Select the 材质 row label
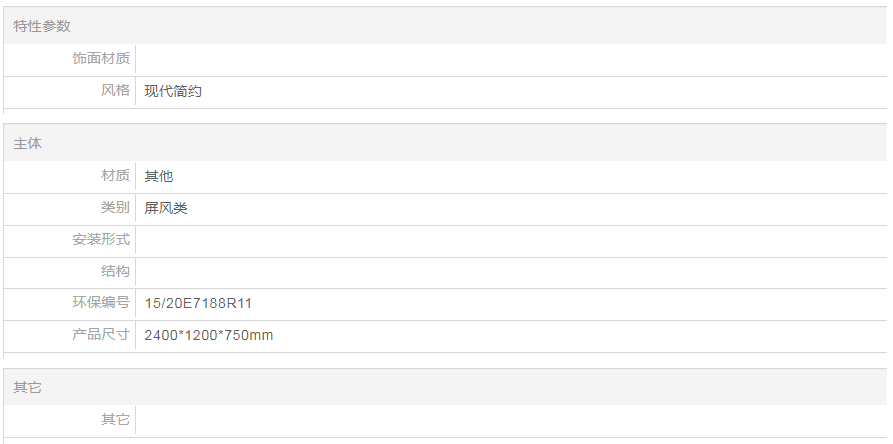This screenshot has height=444, width=893. click(x=115, y=176)
